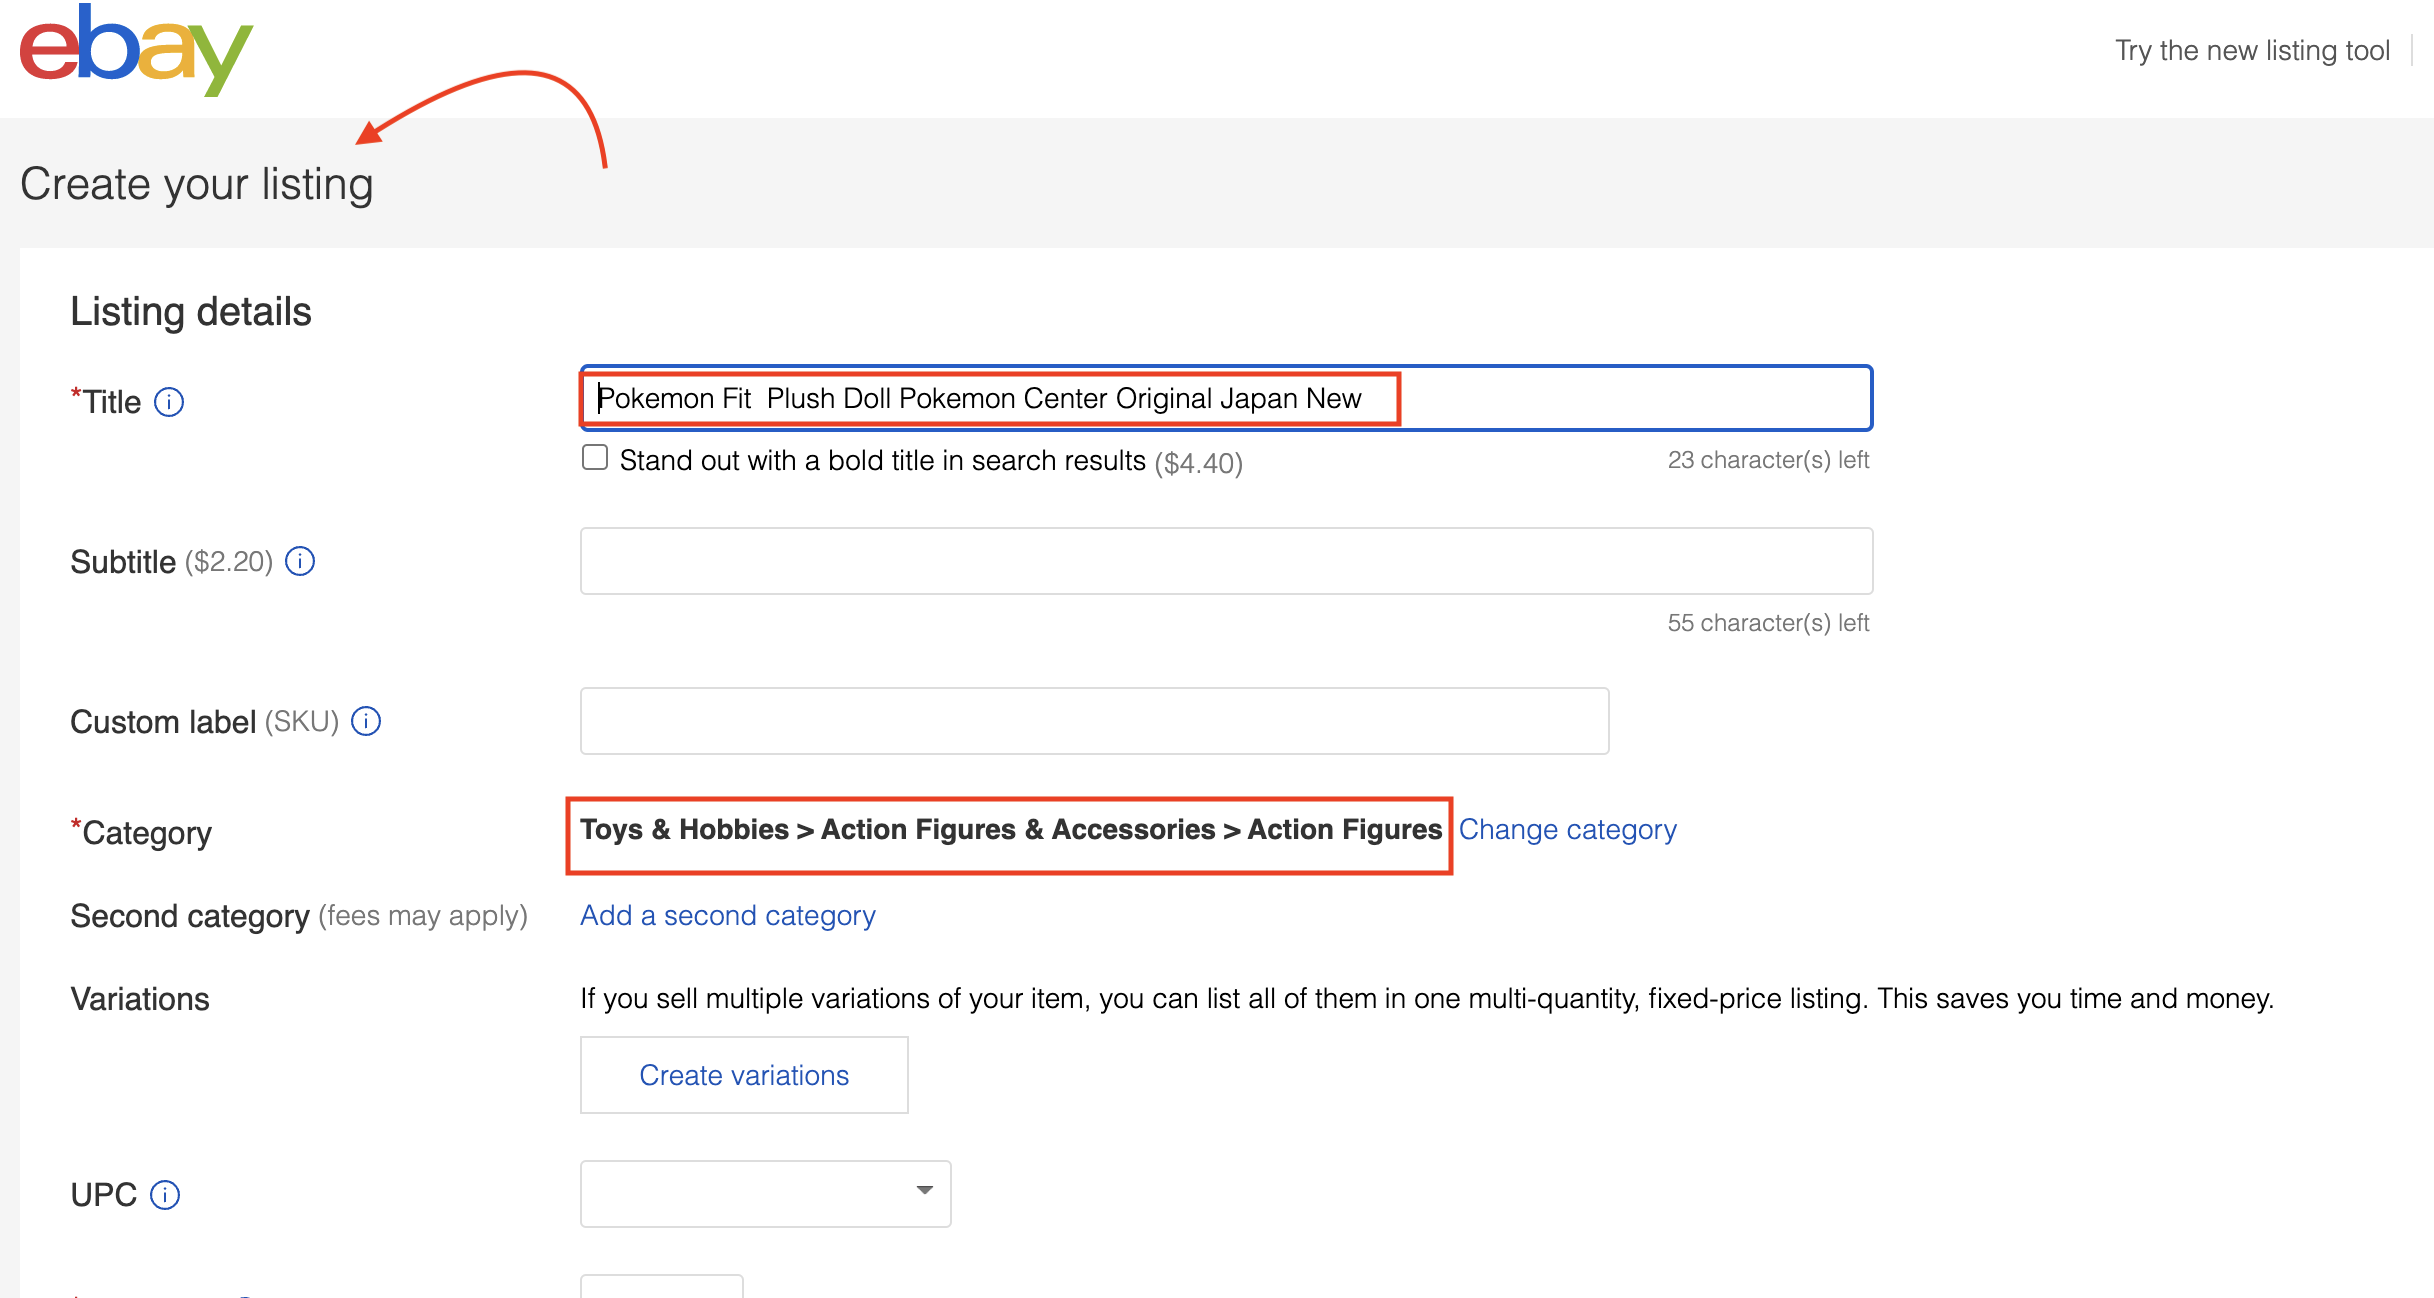This screenshot has width=2434, height=1298.
Task: Open the Title info icon
Action: pyautogui.click(x=169, y=402)
